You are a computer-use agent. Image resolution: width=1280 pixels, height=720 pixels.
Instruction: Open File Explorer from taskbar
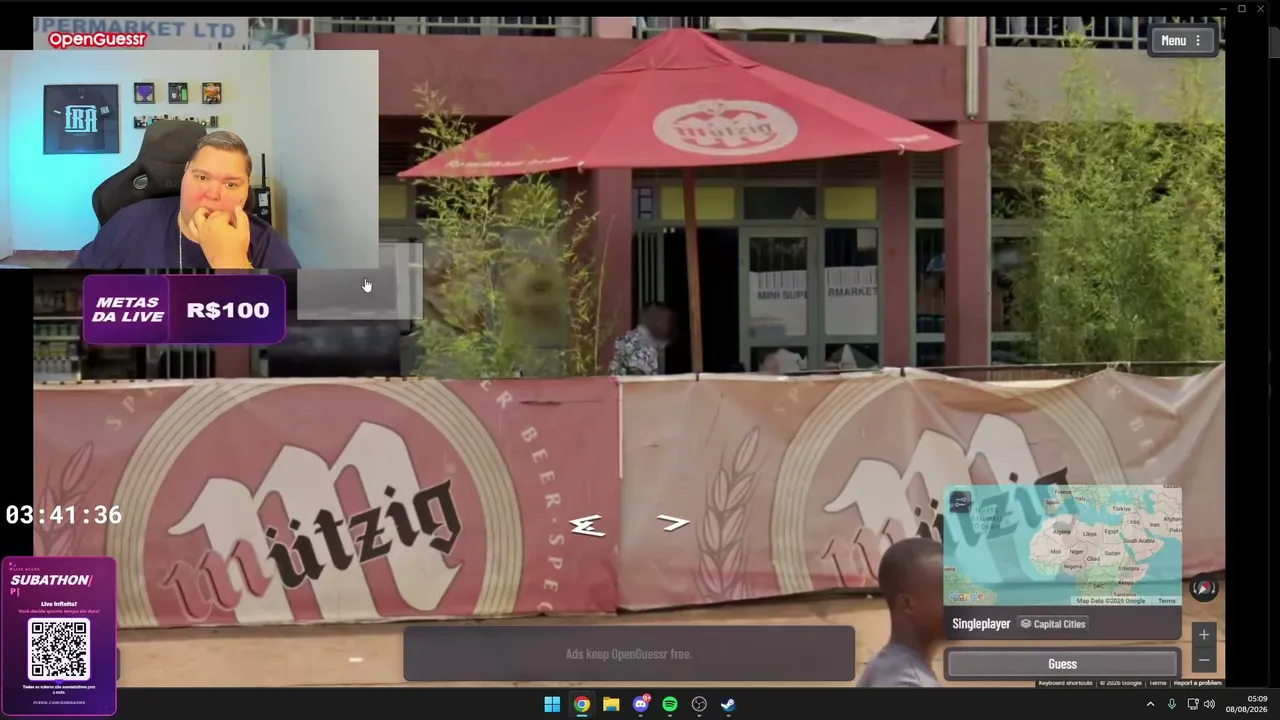(x=611, y=704)
